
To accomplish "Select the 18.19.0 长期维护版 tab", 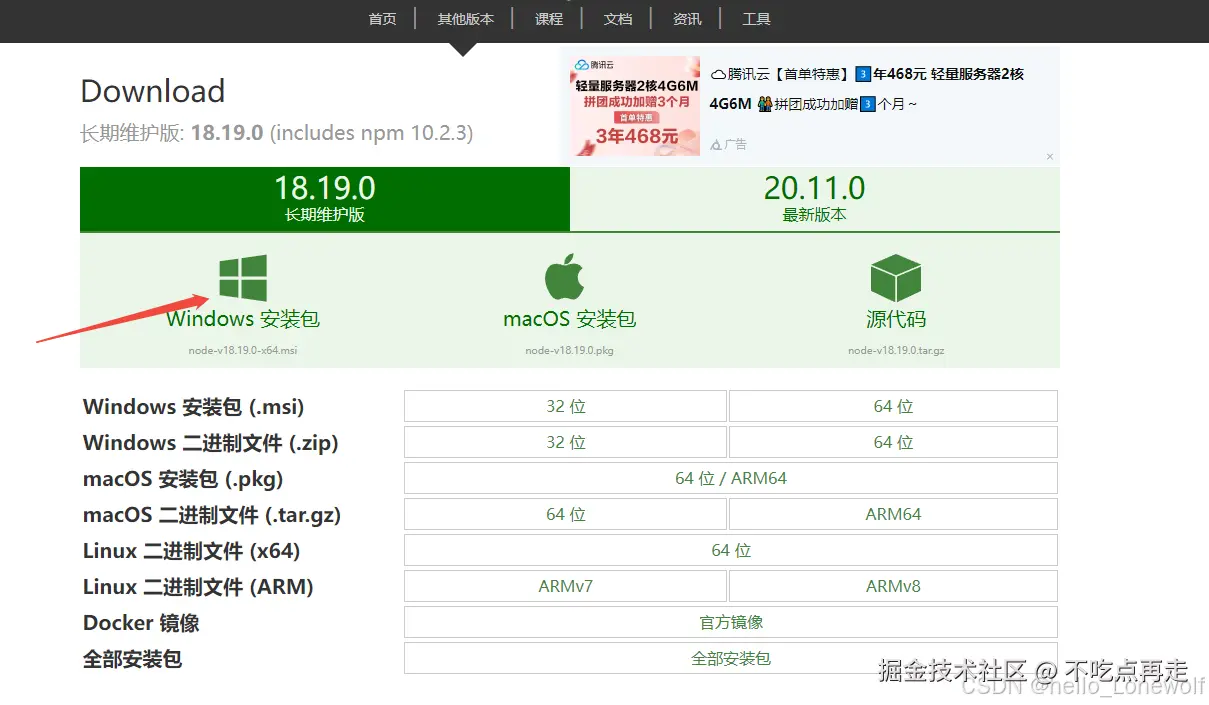I will click(x=325, y=199).
